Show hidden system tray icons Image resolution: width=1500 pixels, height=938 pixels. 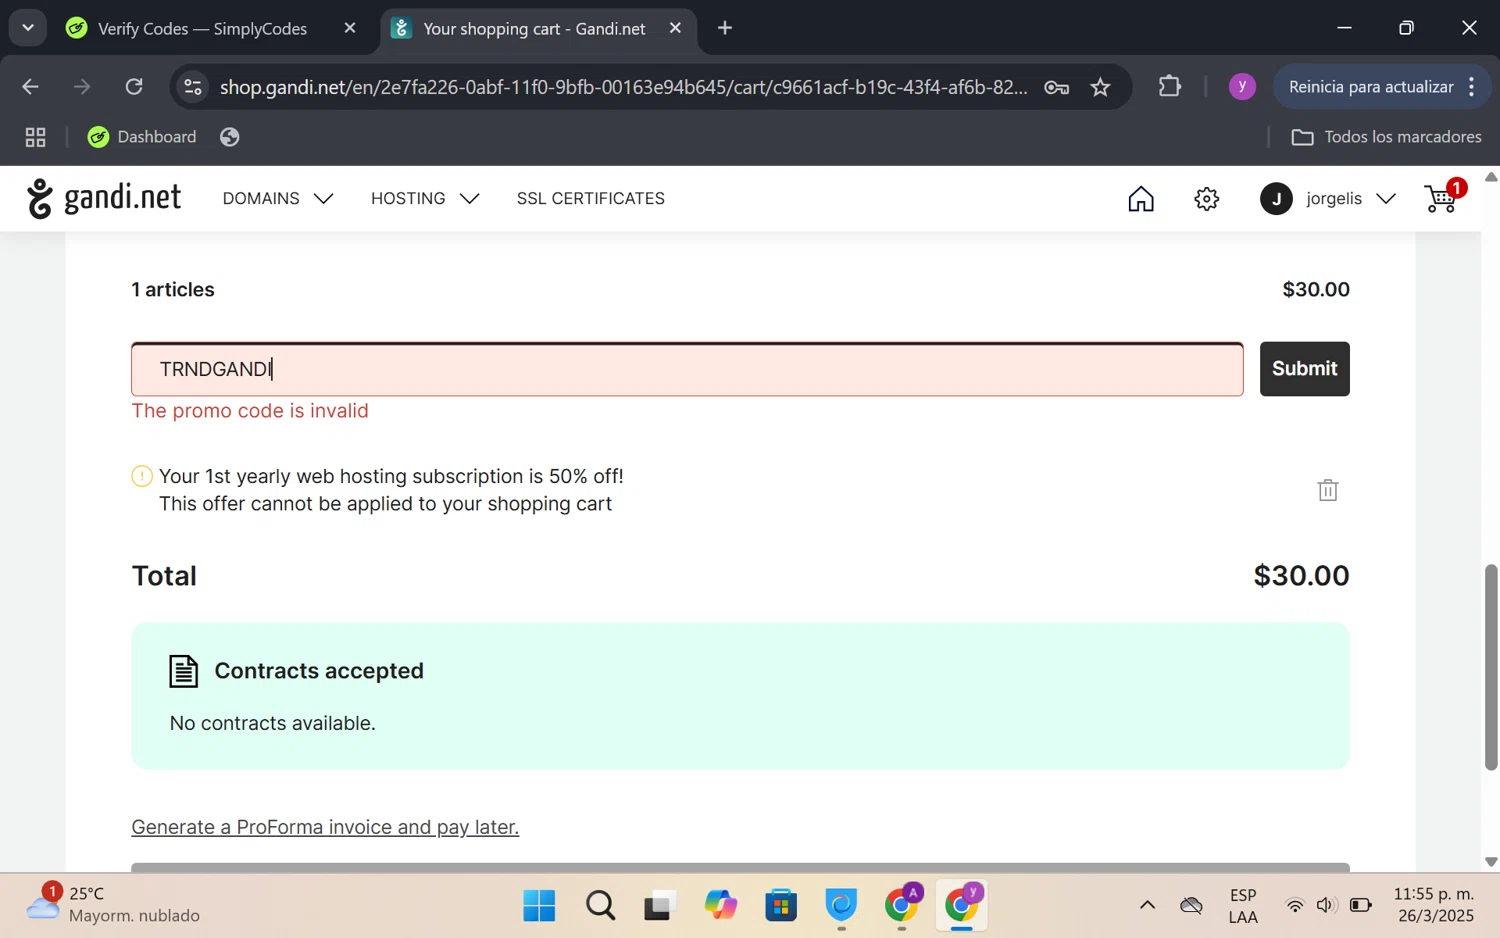(x=1147, y=906)
